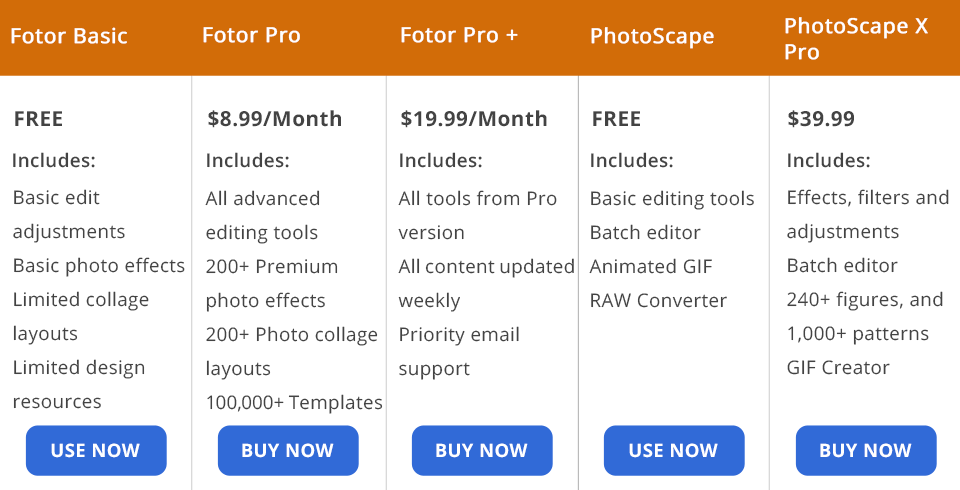Click the $39.99 price
This screenshot has height=490, width=960.
pyautogui.click(x=821, y=119)
